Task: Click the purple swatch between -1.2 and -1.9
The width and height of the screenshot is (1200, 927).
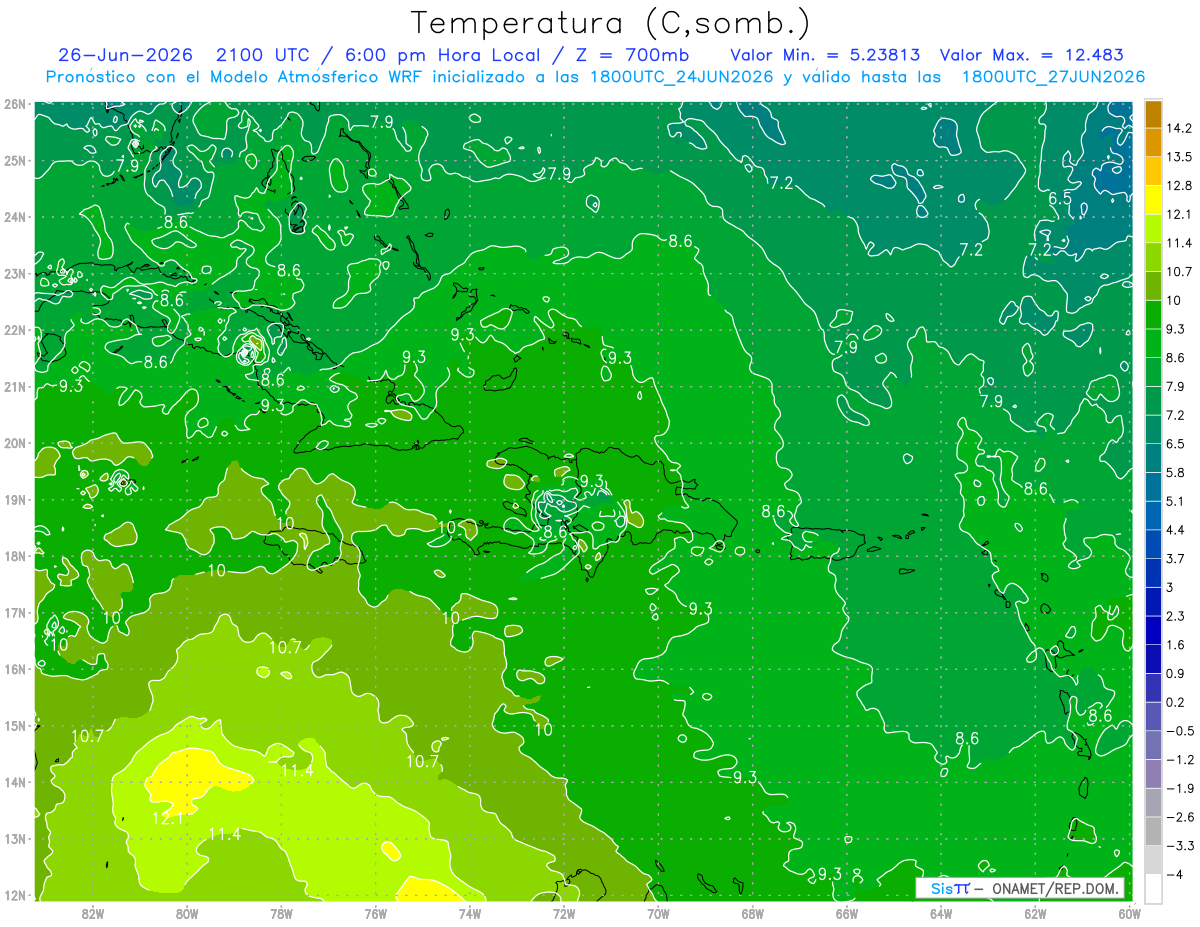Action: click(x=1153, y=773)
